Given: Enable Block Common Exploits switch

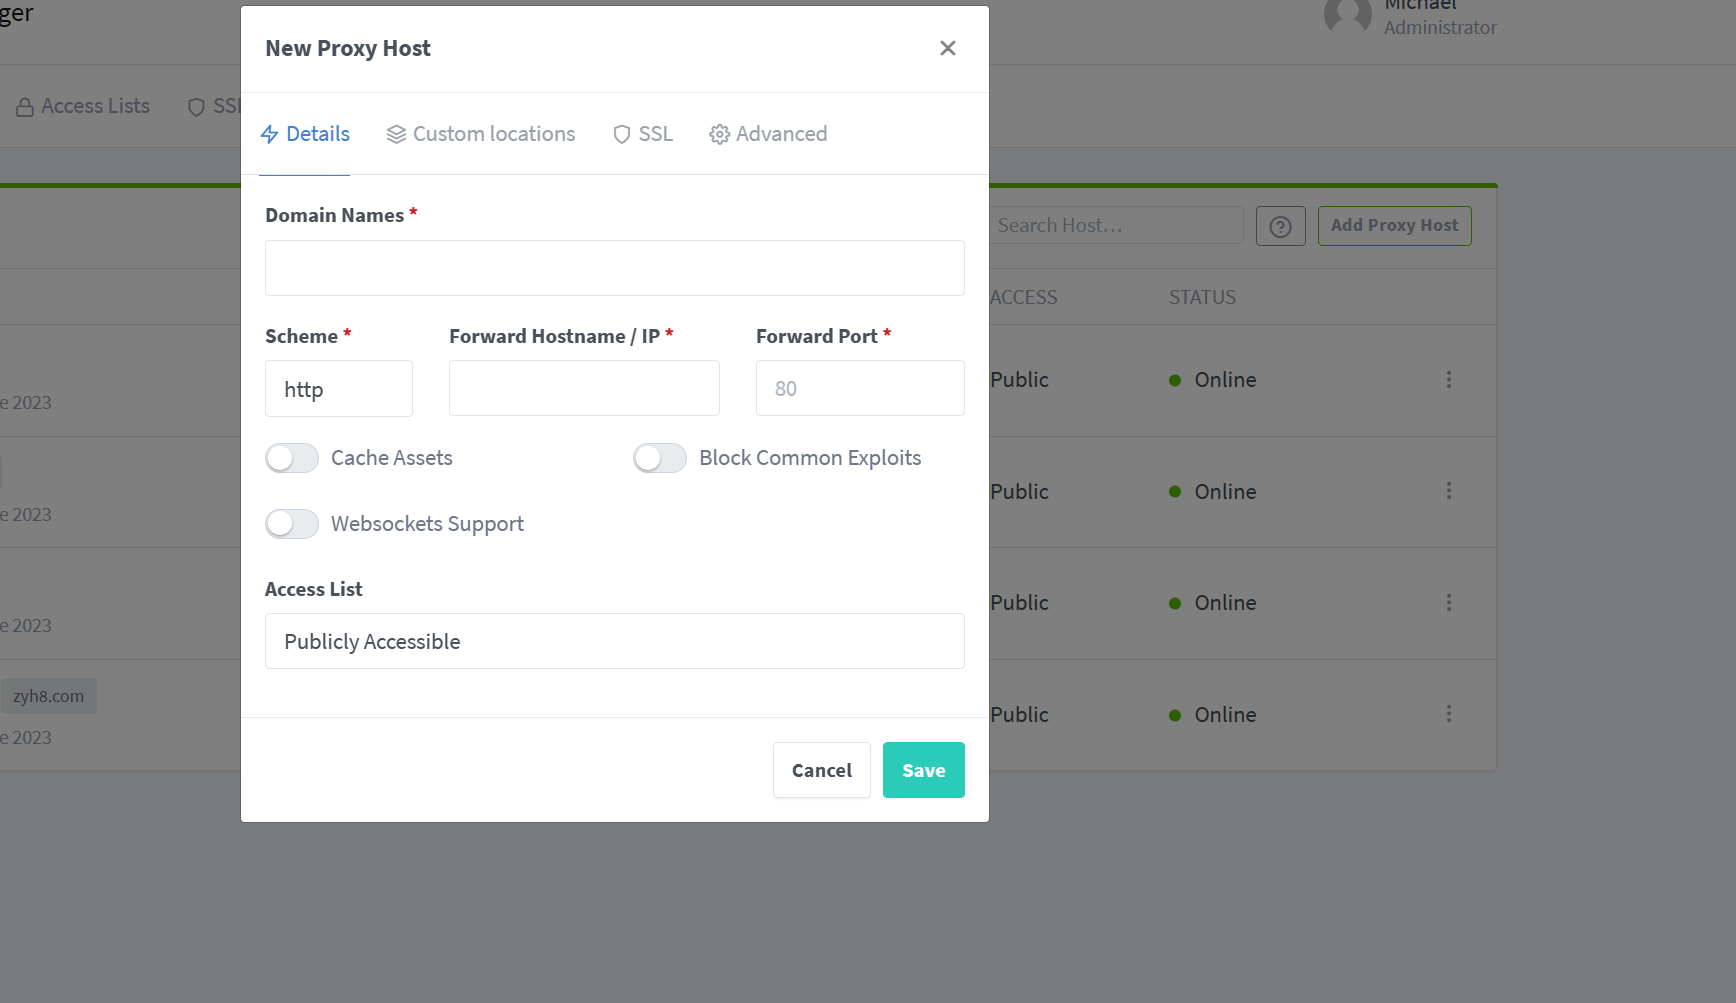Looking at the screenshot, I should click(660, 458).
